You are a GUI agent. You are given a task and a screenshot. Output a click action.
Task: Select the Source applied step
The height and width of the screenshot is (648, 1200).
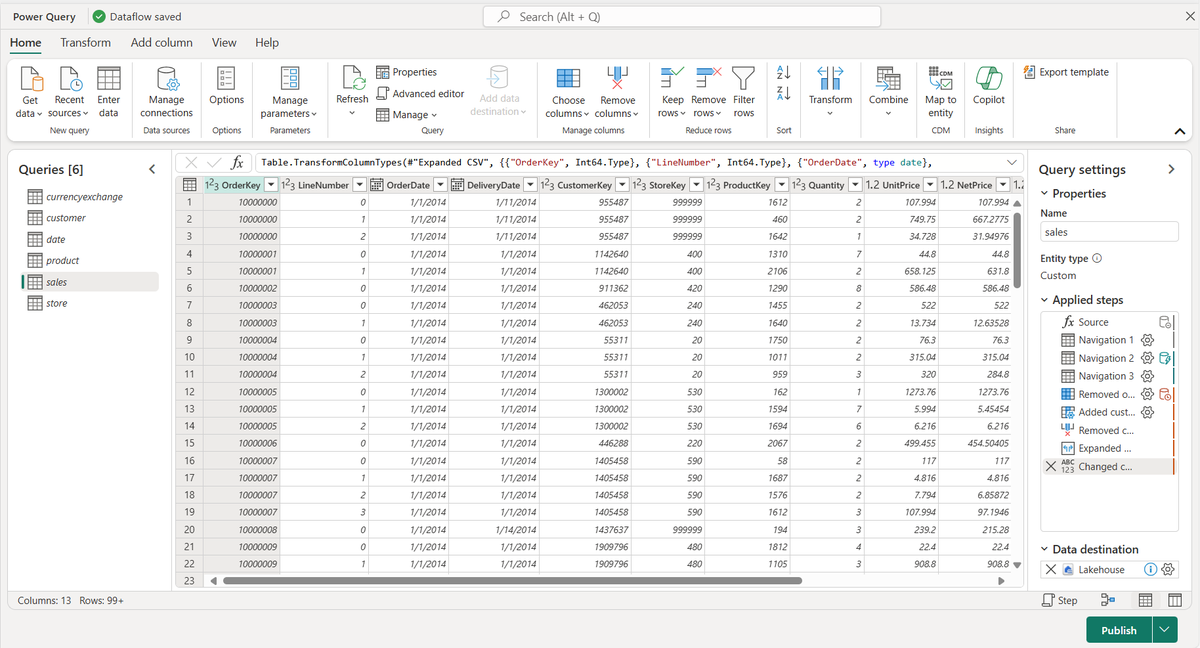pyautogui.click(x=1093, y=322)
